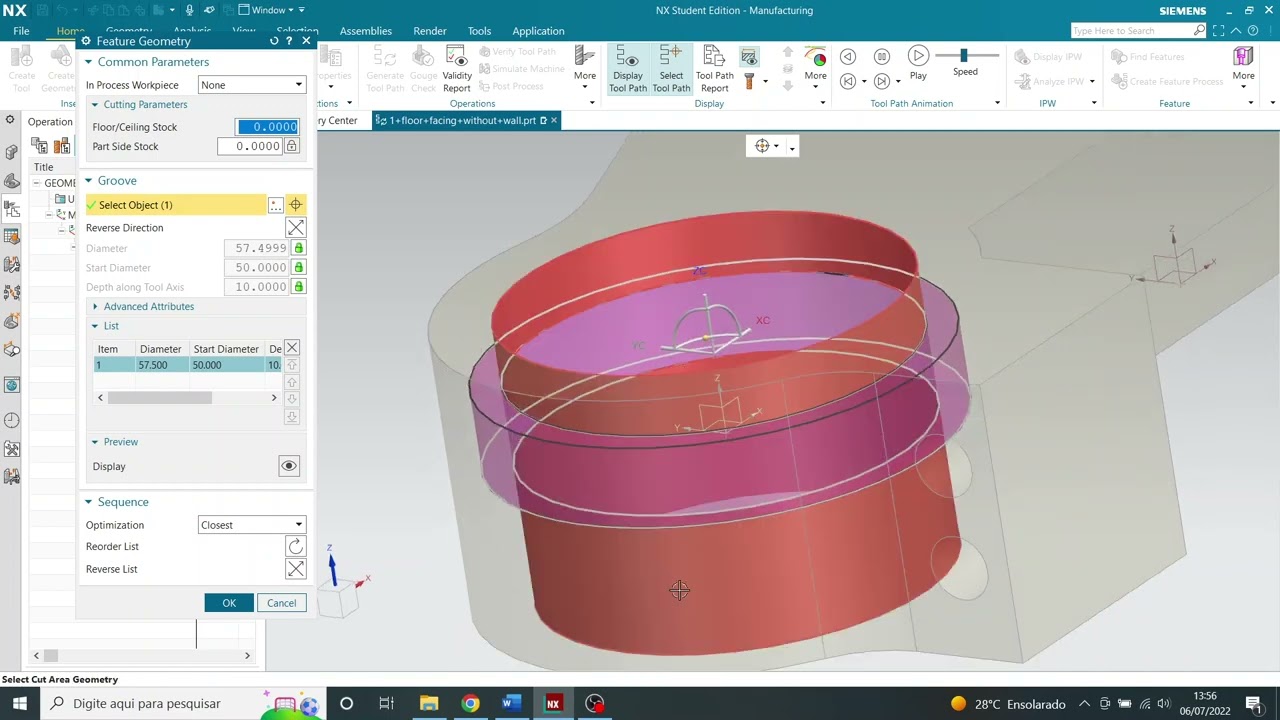Viewport: 1280px width, 720px height.
Task: Collapse the List group
Action: click(95, 326)
